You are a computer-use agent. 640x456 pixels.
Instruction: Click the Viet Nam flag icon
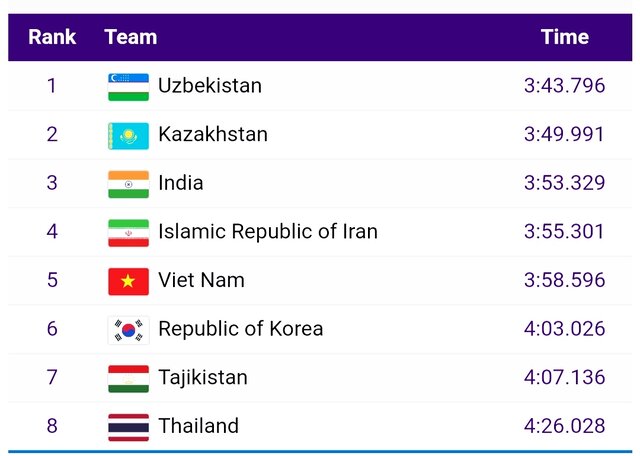(128, 281)
